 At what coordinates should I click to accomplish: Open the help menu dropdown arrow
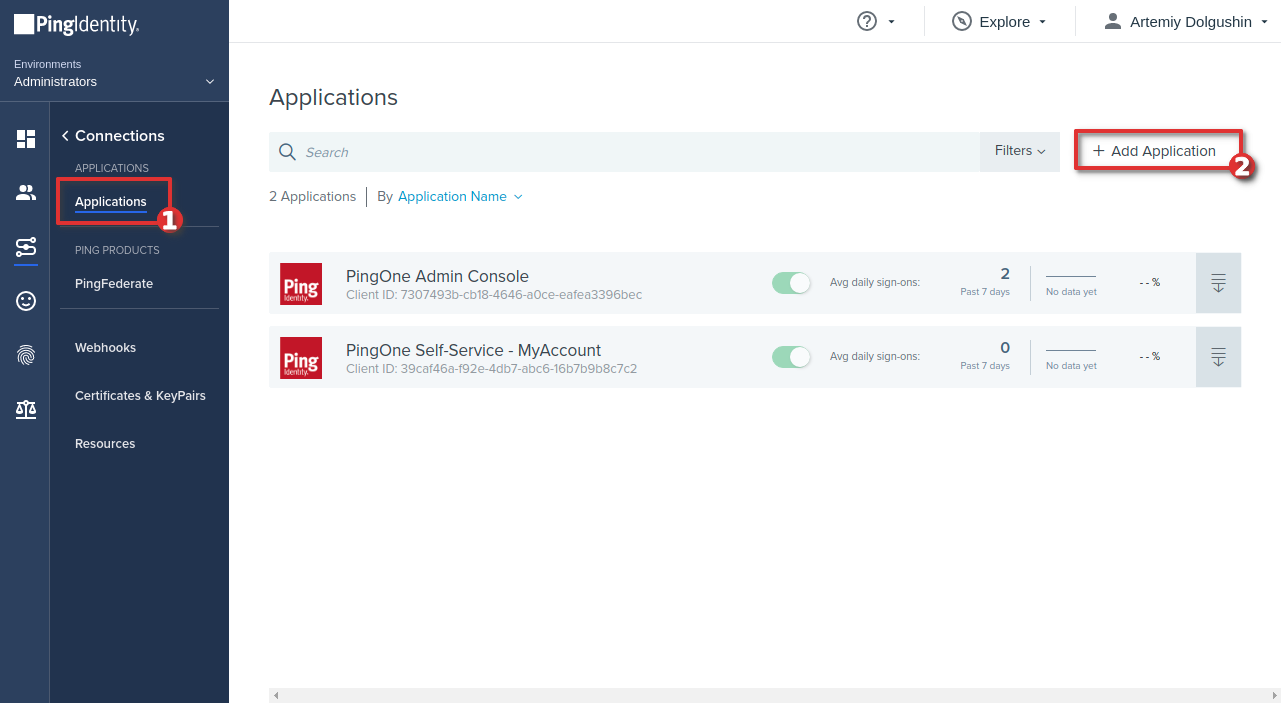click(x=891, y=22)
